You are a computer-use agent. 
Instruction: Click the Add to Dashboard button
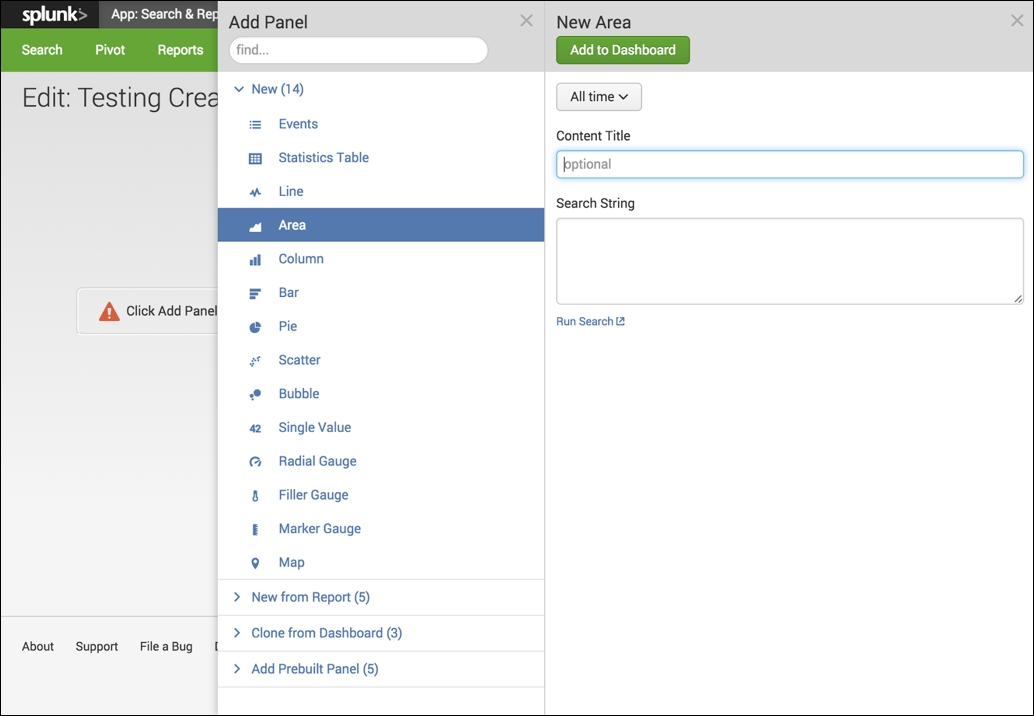point(622,49)
